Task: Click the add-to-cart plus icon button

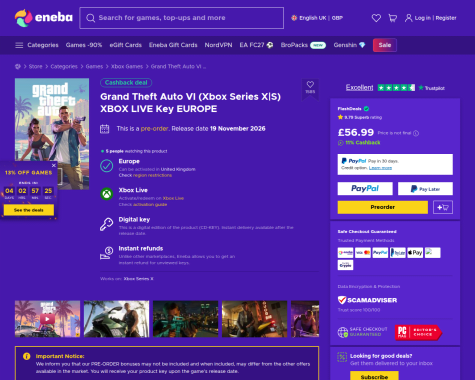Action: (x=443, y=207)
